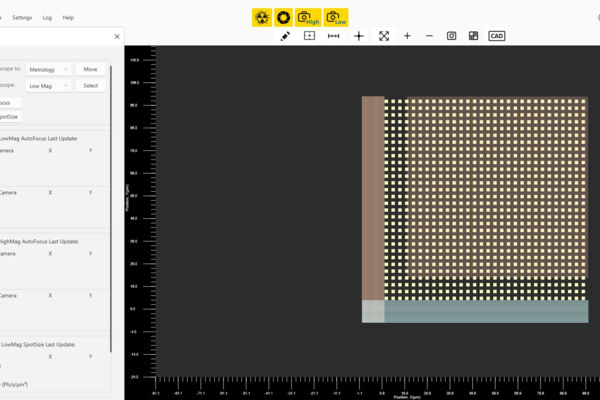Activate the distance measurement ruler tool
600x400 pixels.
(x=334, y=36)
